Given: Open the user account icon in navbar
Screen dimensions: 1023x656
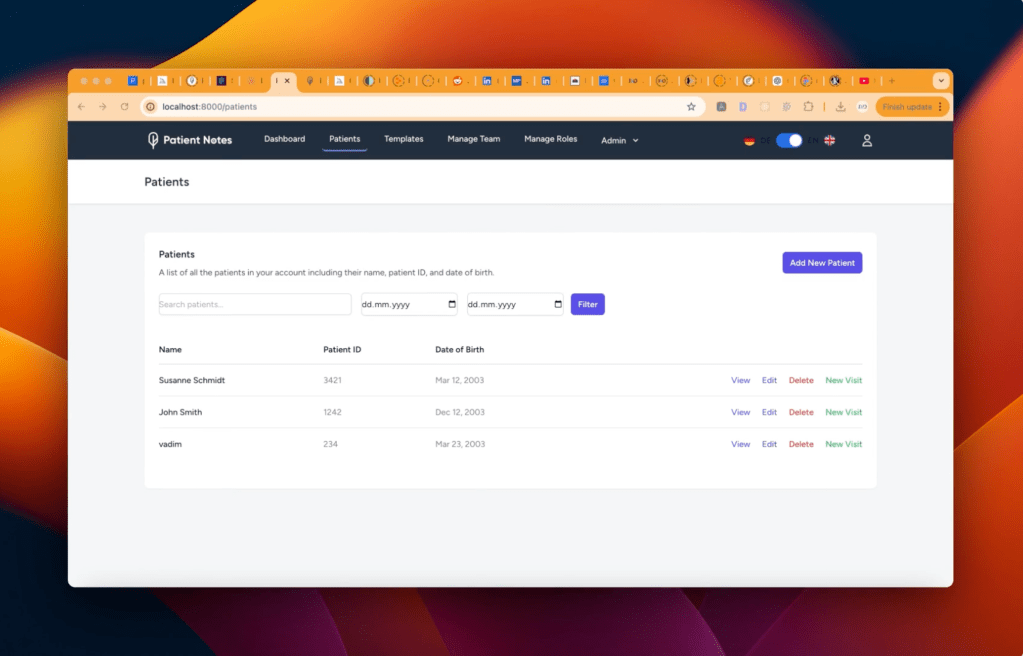Looking at the screenshot, I should [866, 140].
